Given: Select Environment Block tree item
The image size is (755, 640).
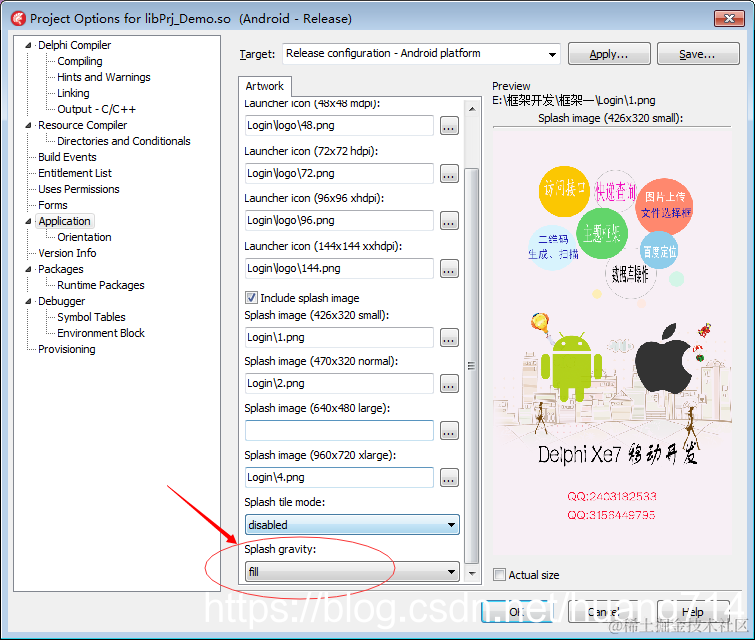Looking at the screenshot, I should (x=101, y=333).
